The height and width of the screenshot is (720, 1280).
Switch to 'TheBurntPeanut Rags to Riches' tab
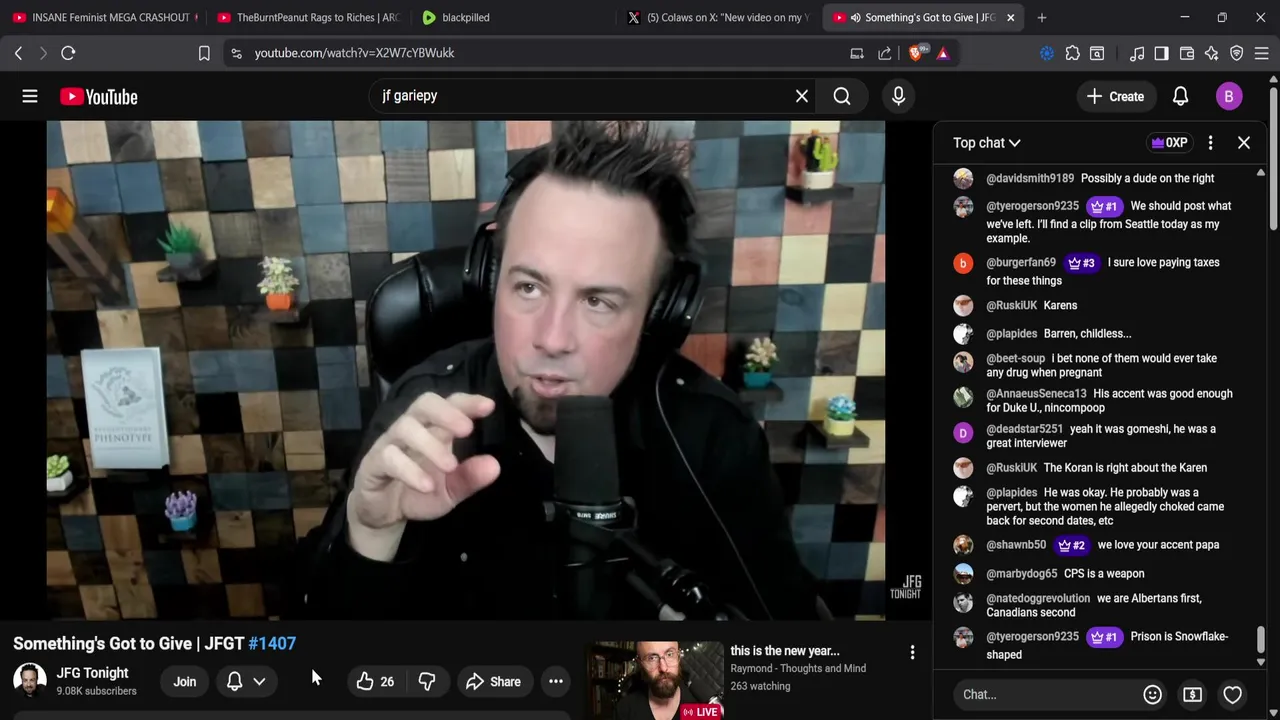click(308, 17)
